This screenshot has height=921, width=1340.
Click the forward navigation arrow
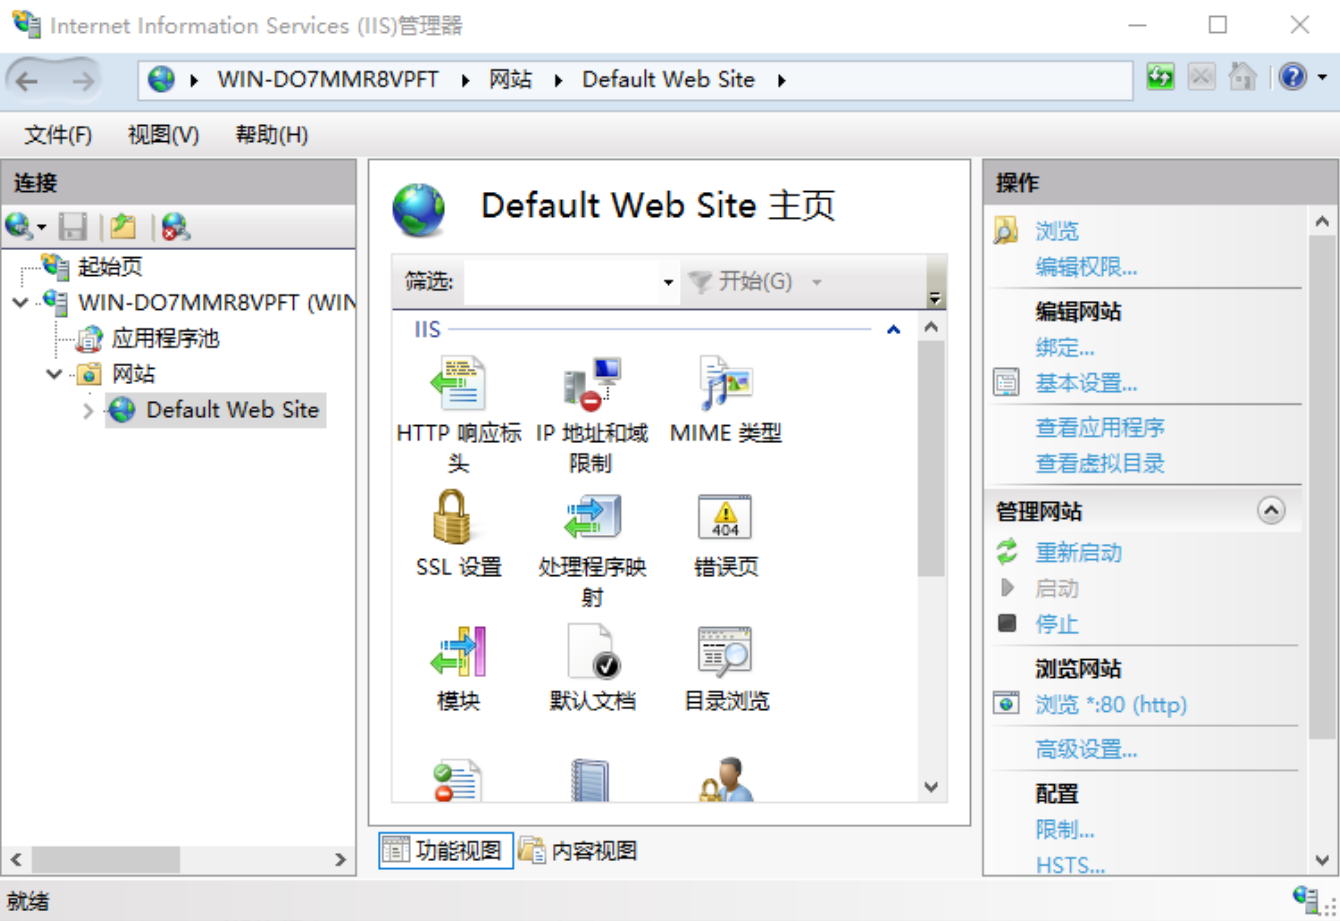point(84,81)
